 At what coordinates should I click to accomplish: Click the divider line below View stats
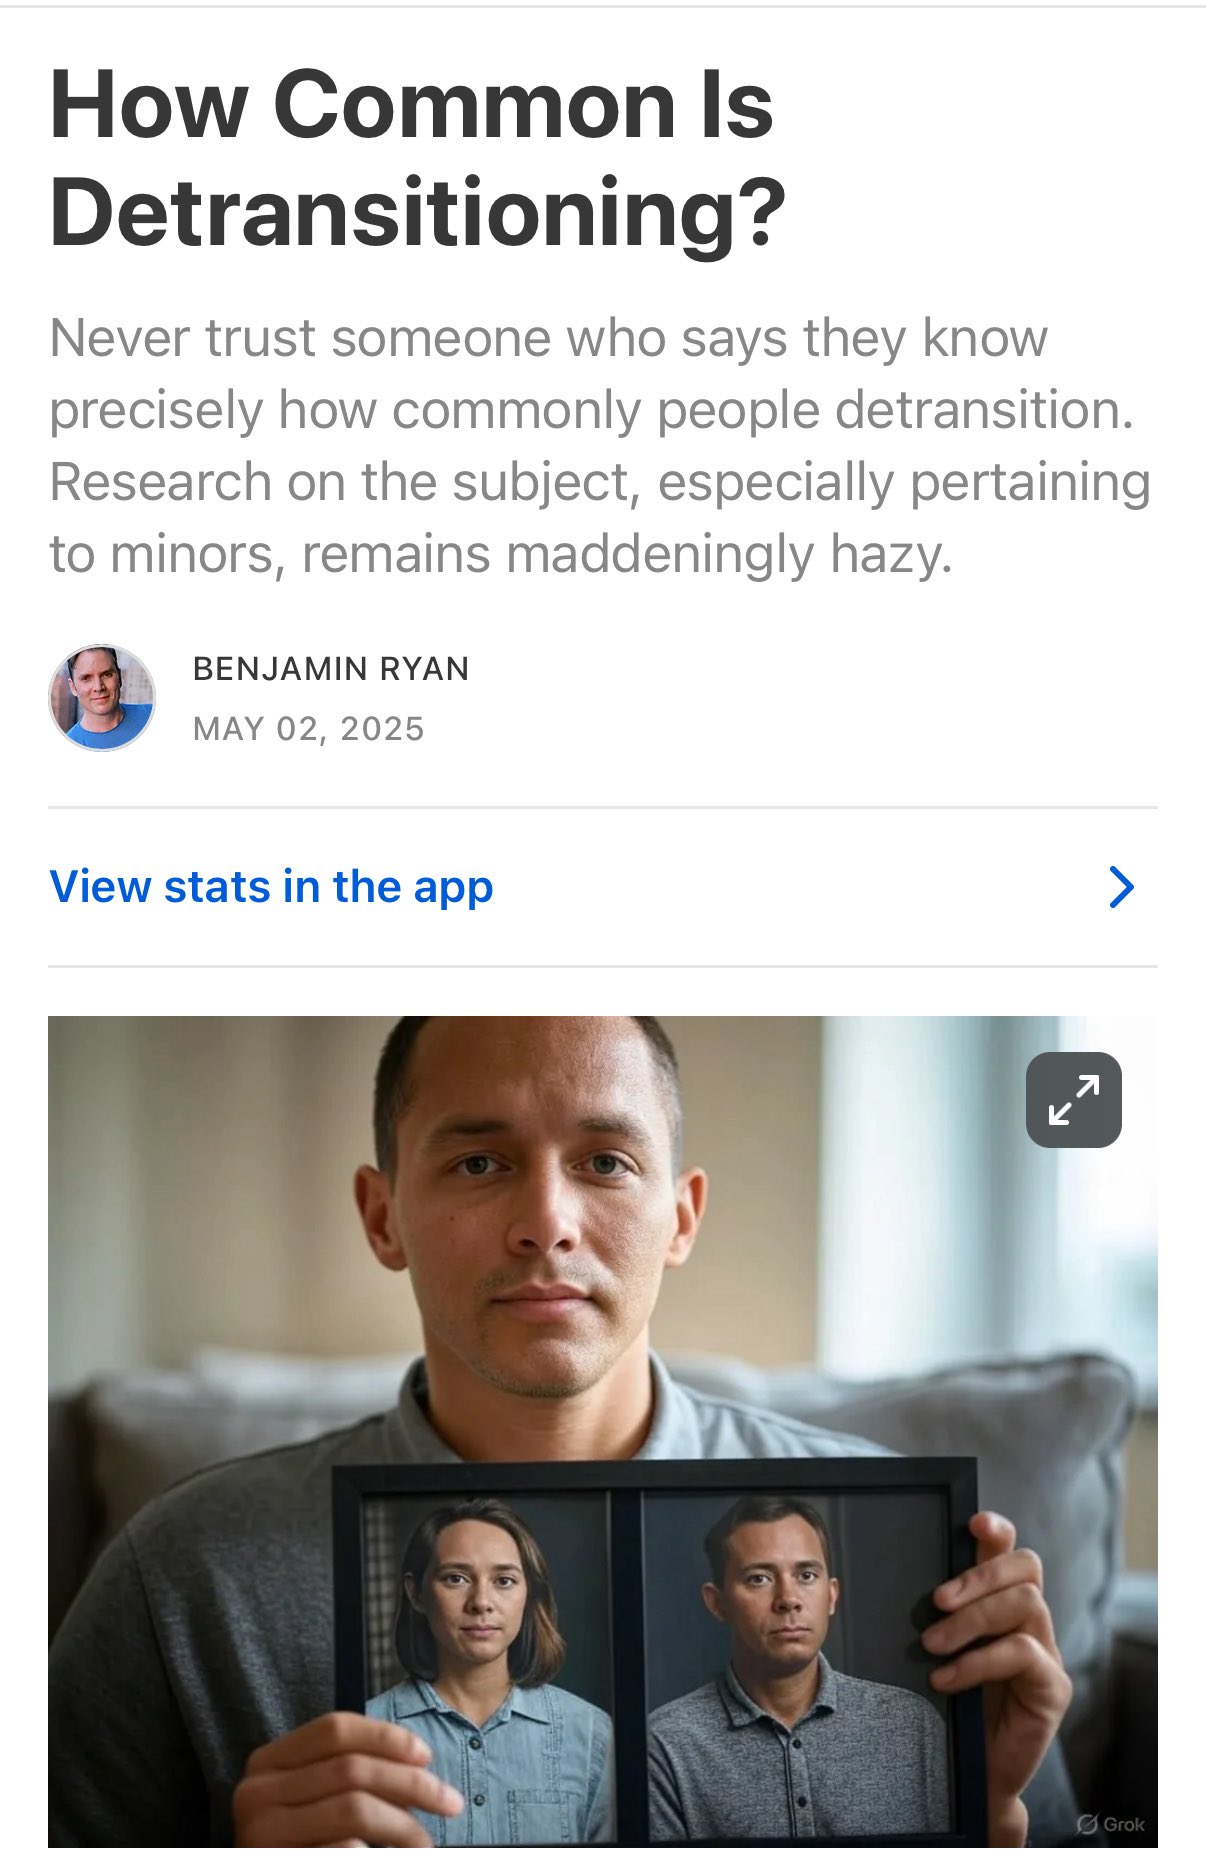coord(603,966)
